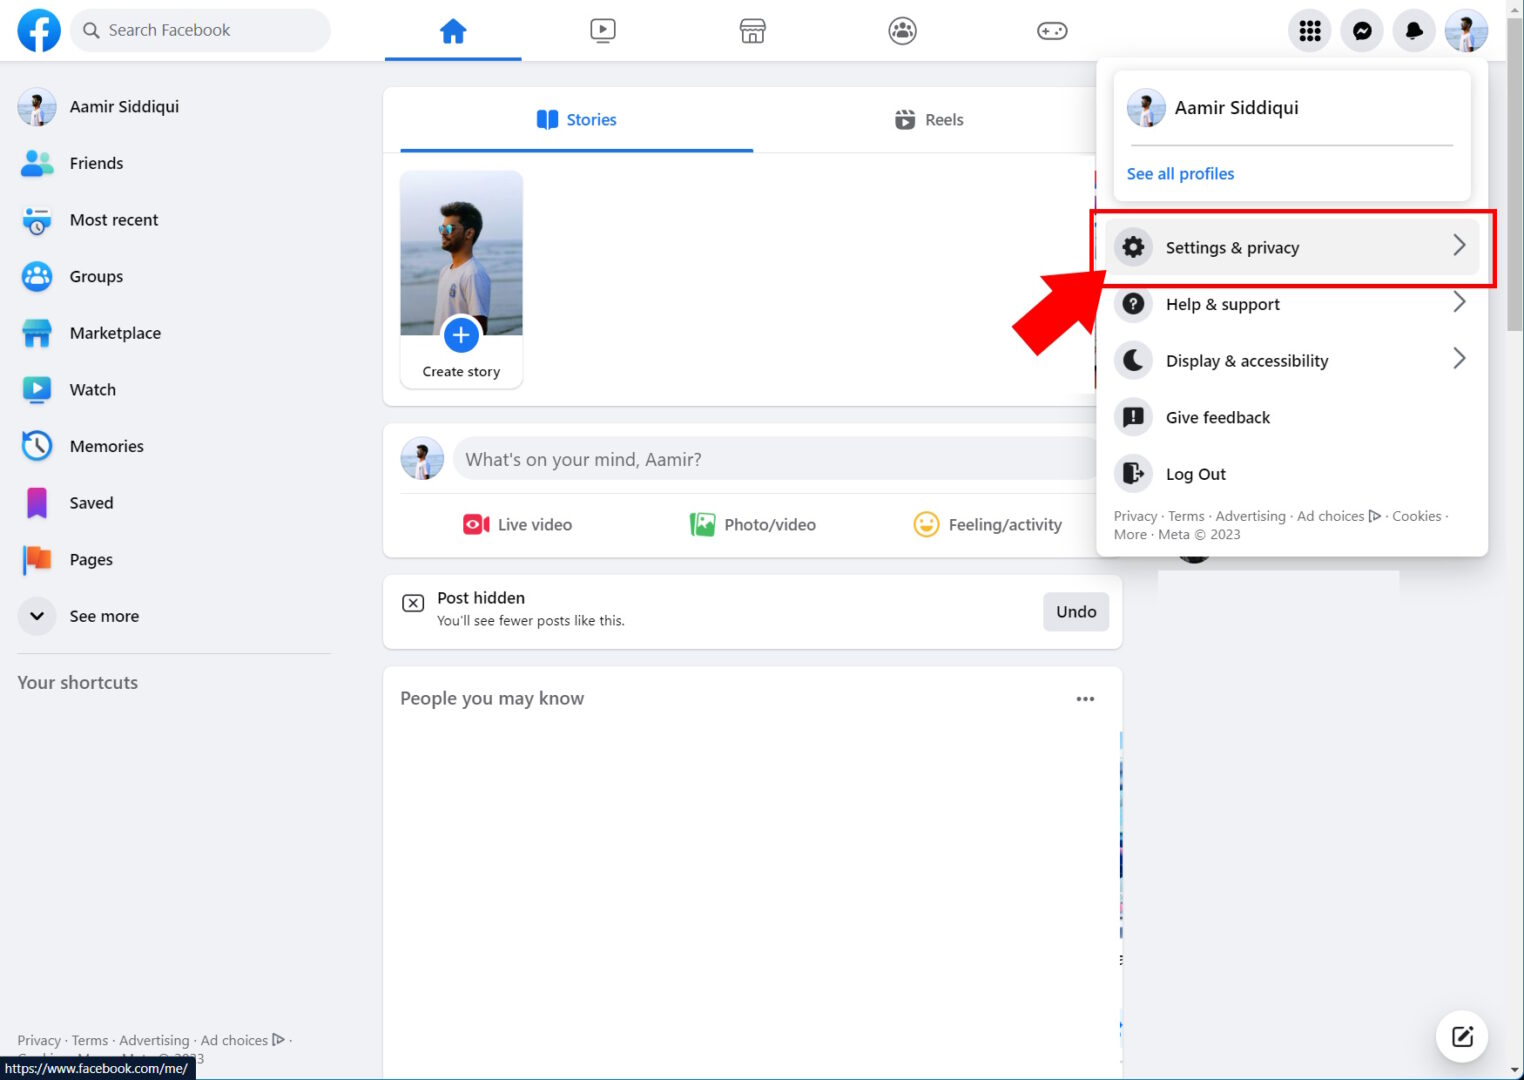Screen dimensions: 1524x1080
Task: Open Memories in the sidebar
Action: point(106,446)
